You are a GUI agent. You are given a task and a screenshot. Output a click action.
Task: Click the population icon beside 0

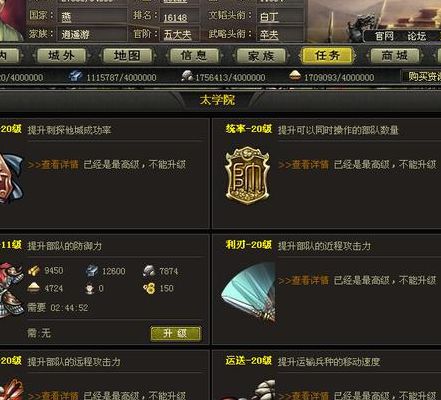click(90, 288)
